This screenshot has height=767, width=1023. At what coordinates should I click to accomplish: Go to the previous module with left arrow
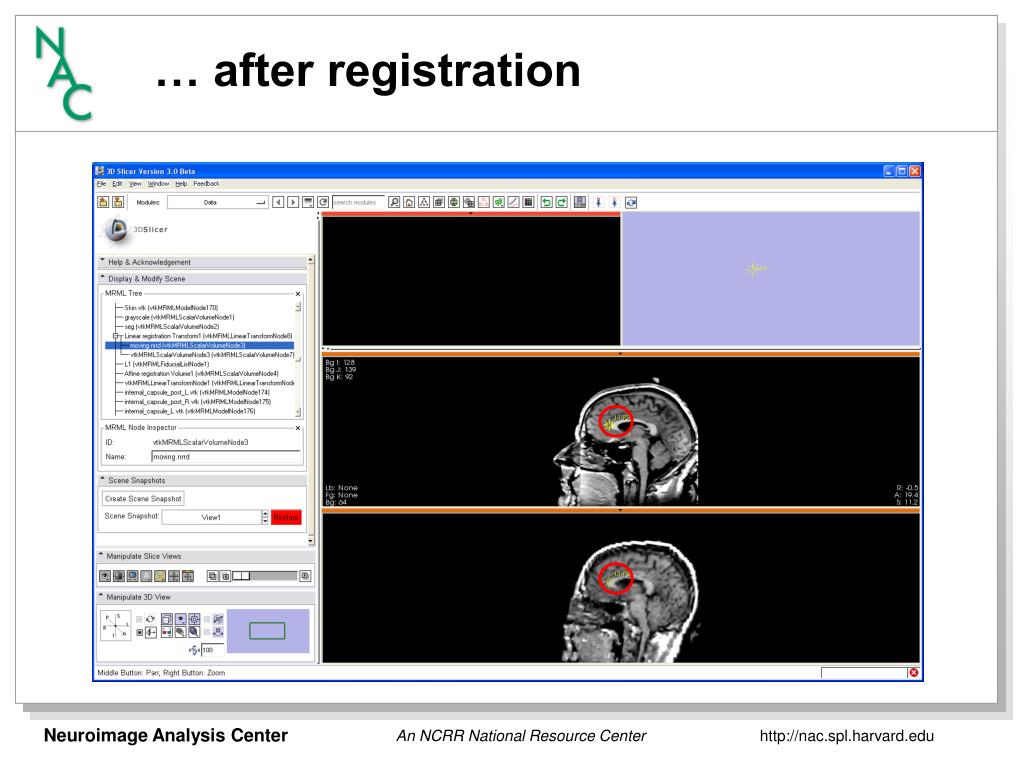(x=278, y=202)
